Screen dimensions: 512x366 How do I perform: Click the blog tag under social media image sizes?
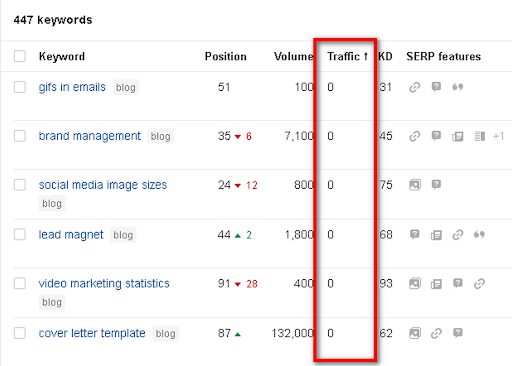52,203
